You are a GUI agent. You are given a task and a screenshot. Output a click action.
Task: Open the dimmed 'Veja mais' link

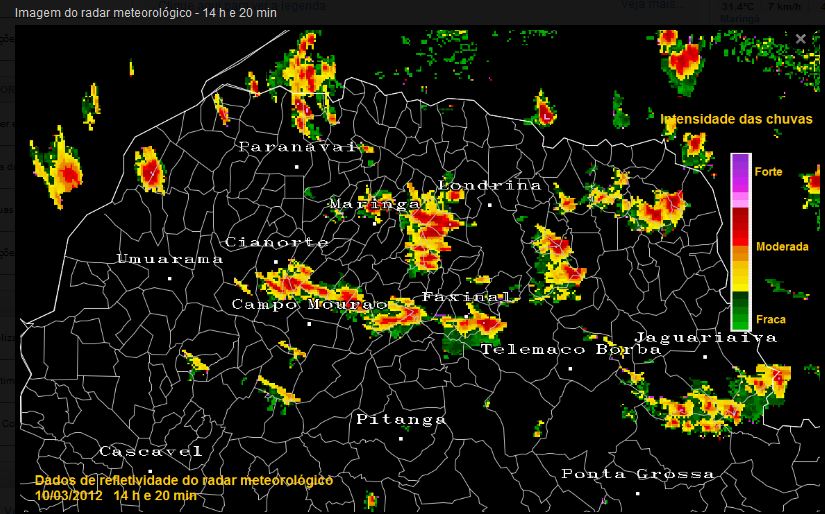[x=675, y=5]
